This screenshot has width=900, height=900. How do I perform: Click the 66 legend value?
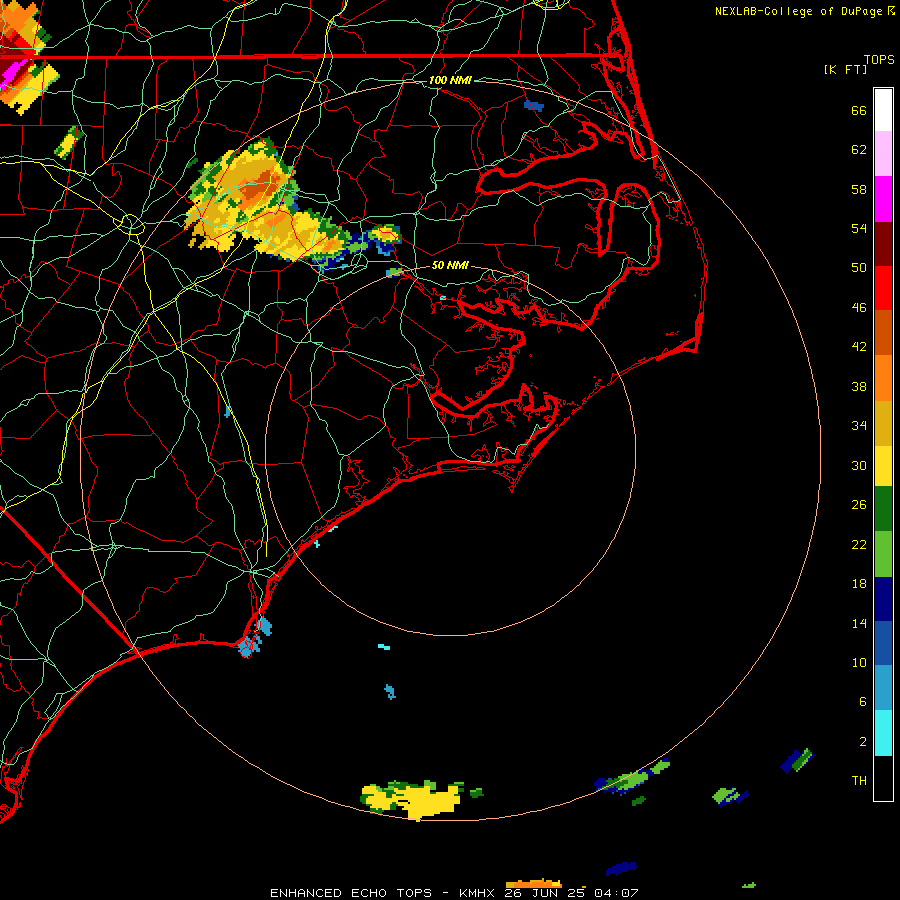859,110
